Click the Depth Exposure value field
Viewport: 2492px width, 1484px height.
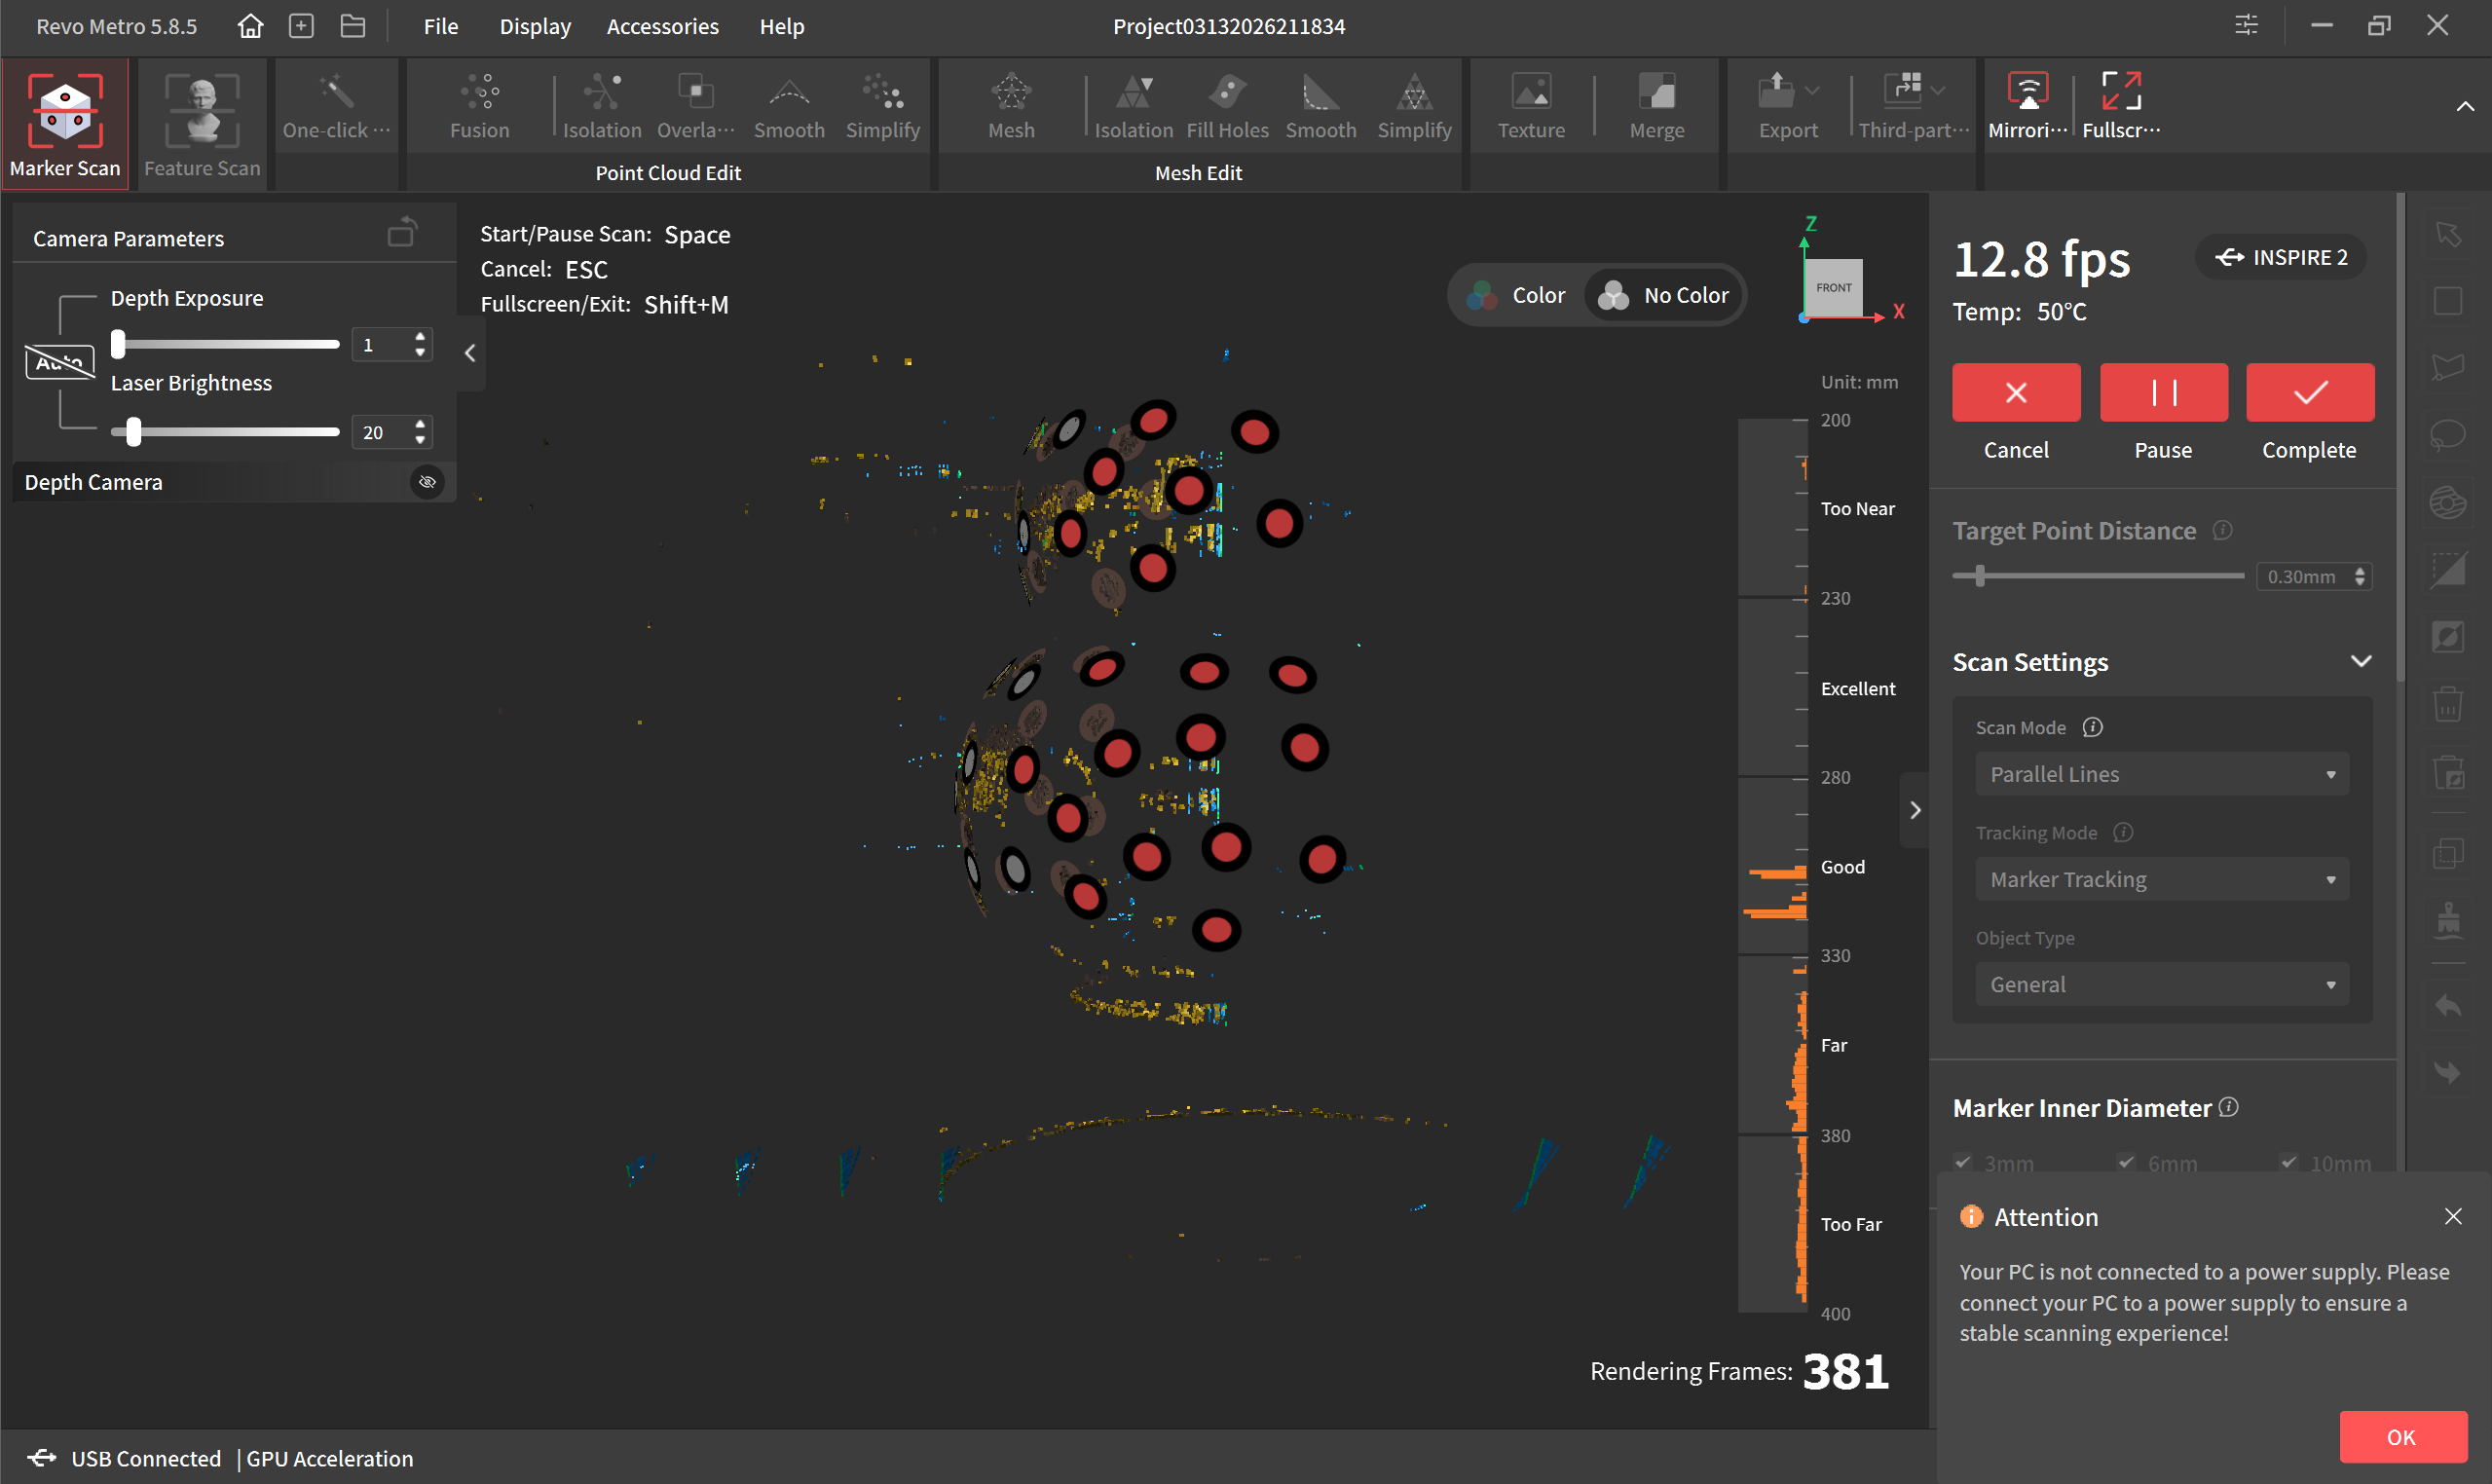(x=380, y=345)
